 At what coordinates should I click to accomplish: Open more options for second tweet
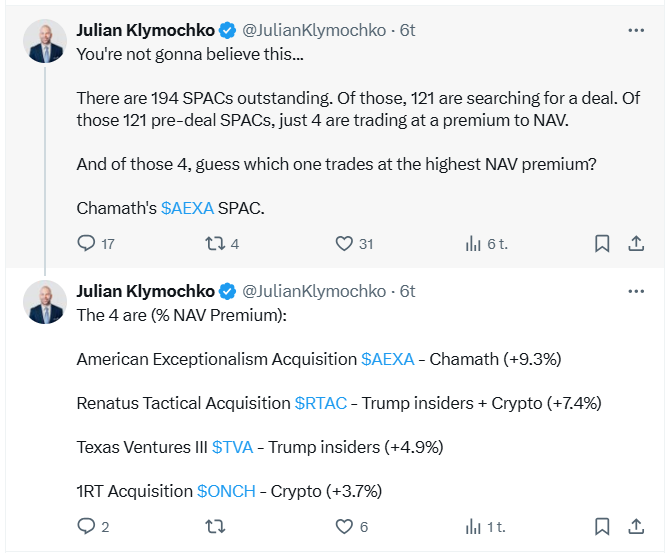click(636, 291)
